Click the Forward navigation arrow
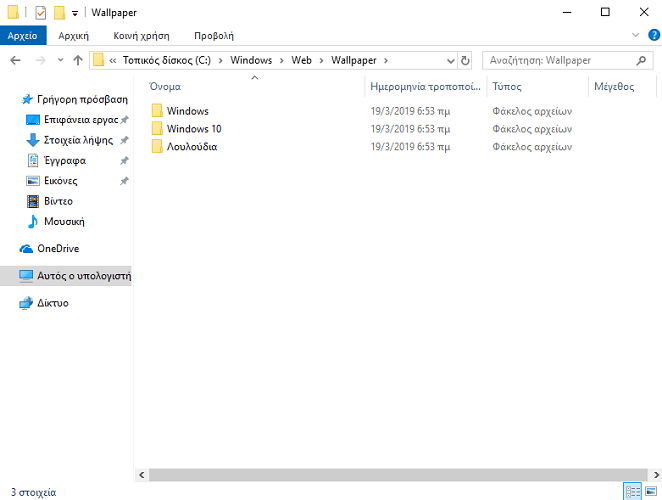Image resolution: width=662 pixels, height=500 pixels. click(40, 60)
